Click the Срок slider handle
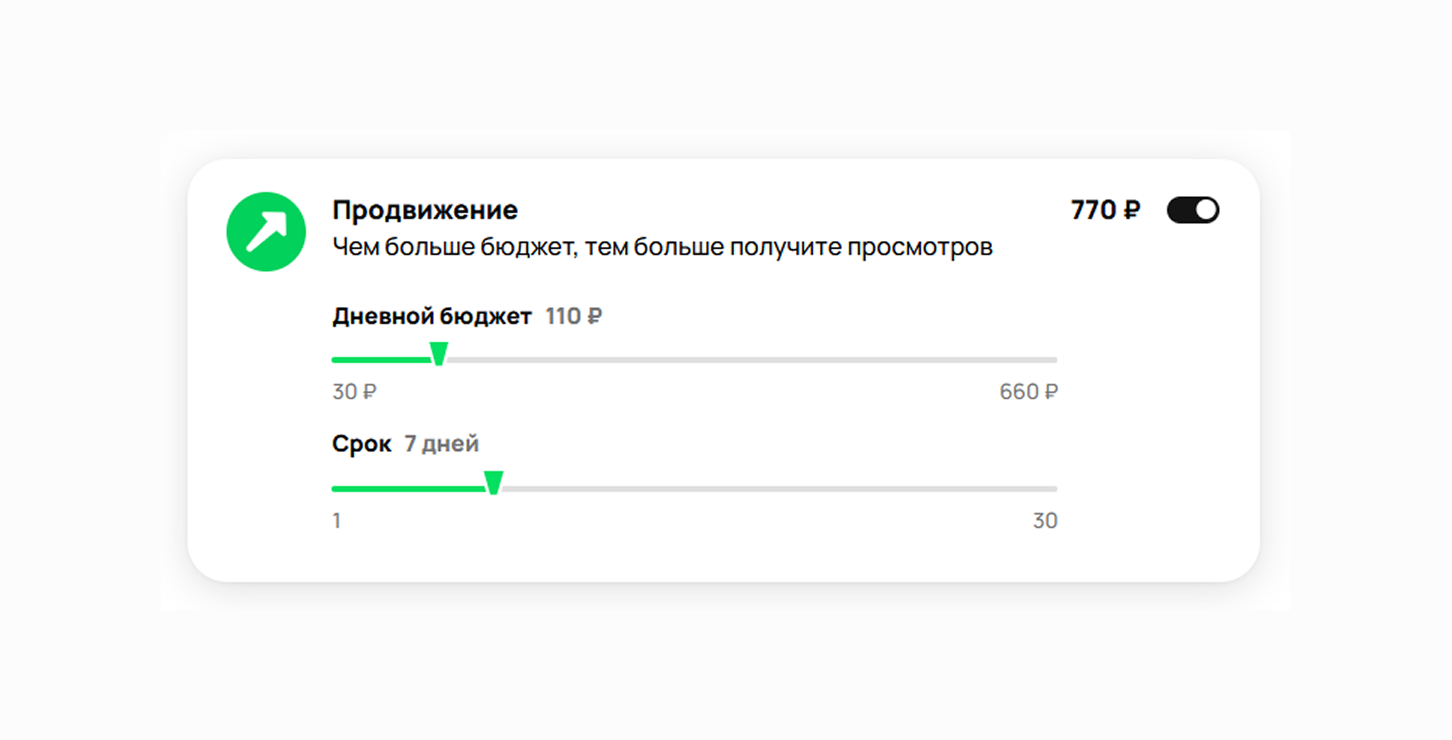 click(493, 483)
